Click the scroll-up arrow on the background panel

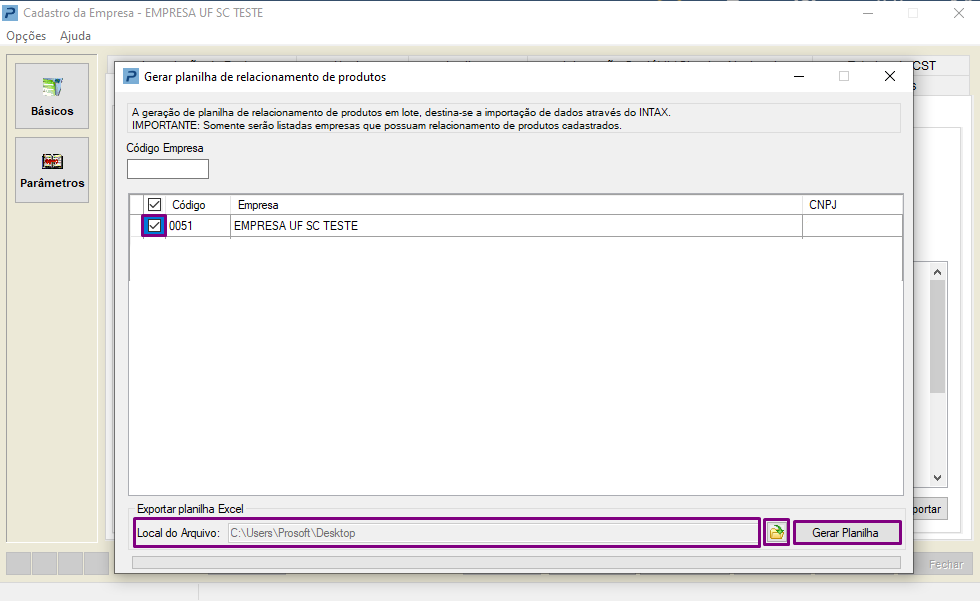(937, 272)
